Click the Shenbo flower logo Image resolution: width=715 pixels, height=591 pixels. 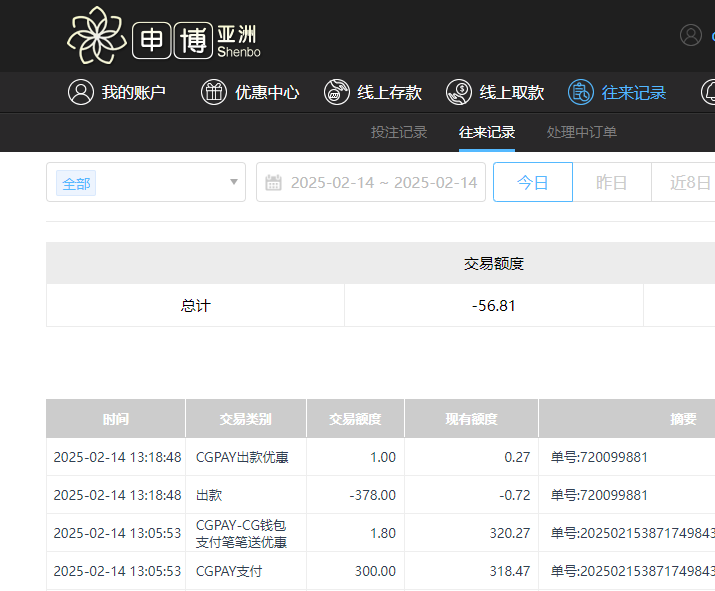(97, 35)
